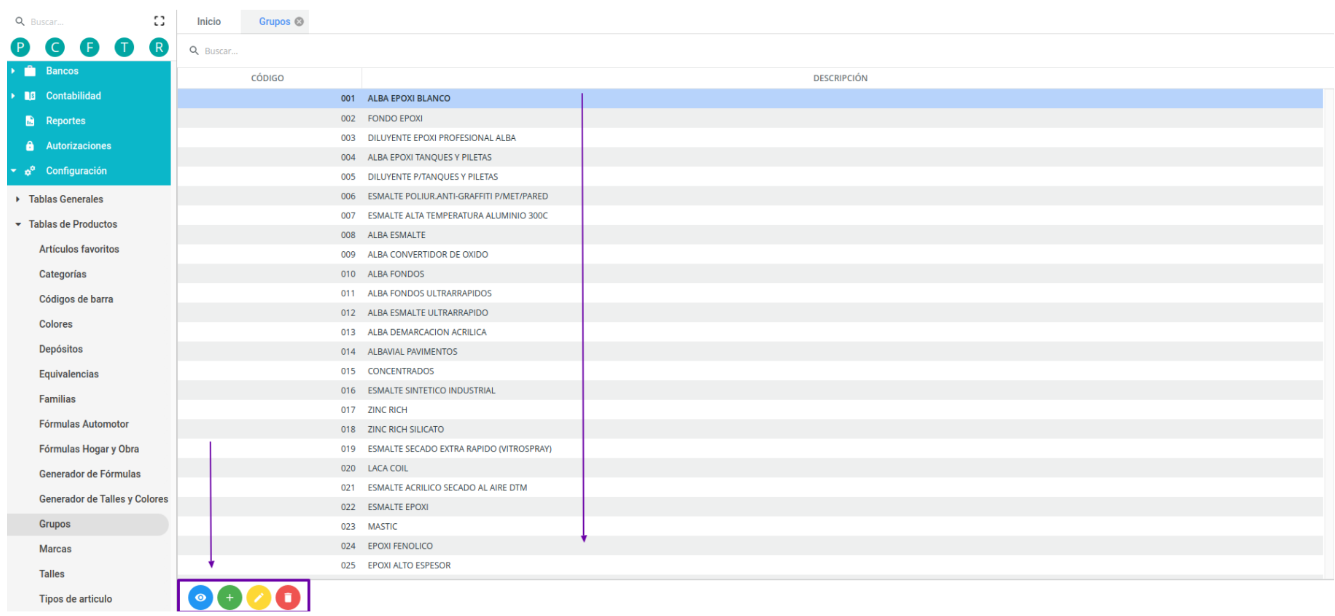This screenshot has width=1335, height=616.
Task: Click the Bancos briefcase icon
Action: (x=30, y=71)
